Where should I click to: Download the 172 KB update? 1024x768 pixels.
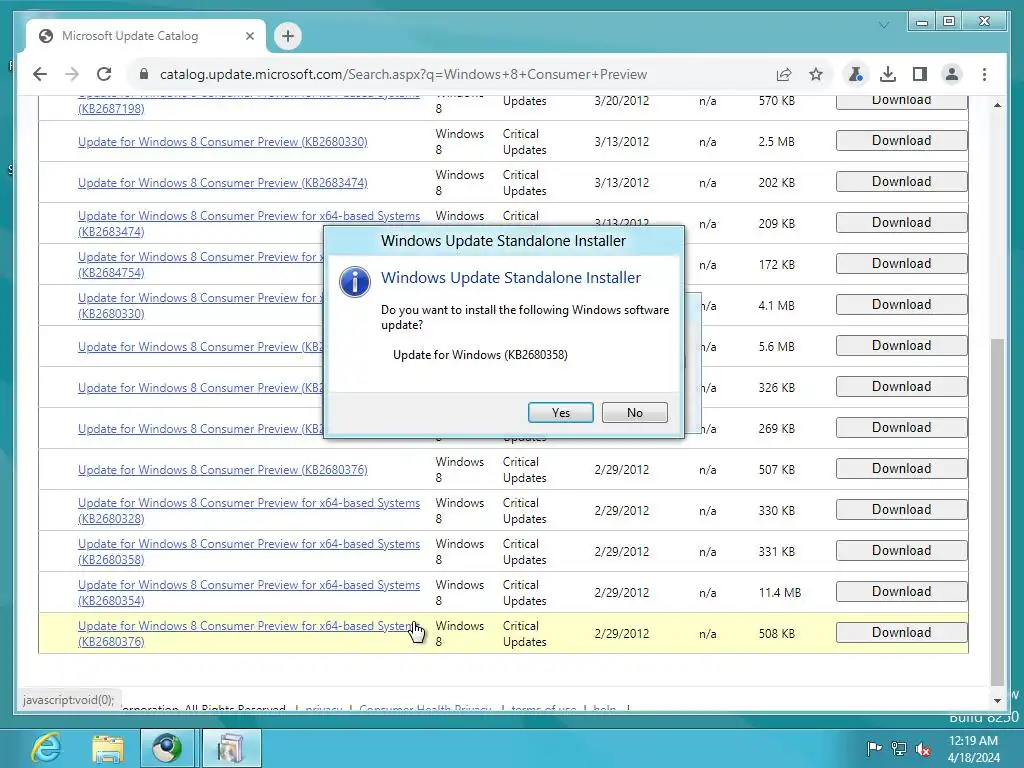901,264
